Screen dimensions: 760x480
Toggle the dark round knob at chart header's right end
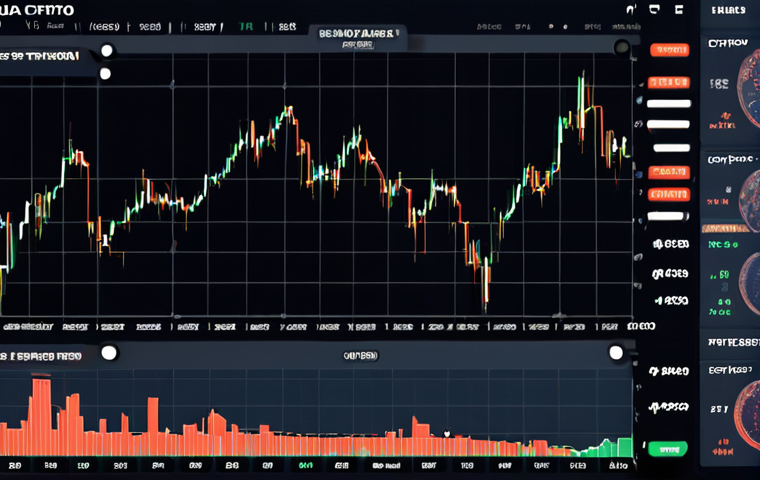coord(621,48)
